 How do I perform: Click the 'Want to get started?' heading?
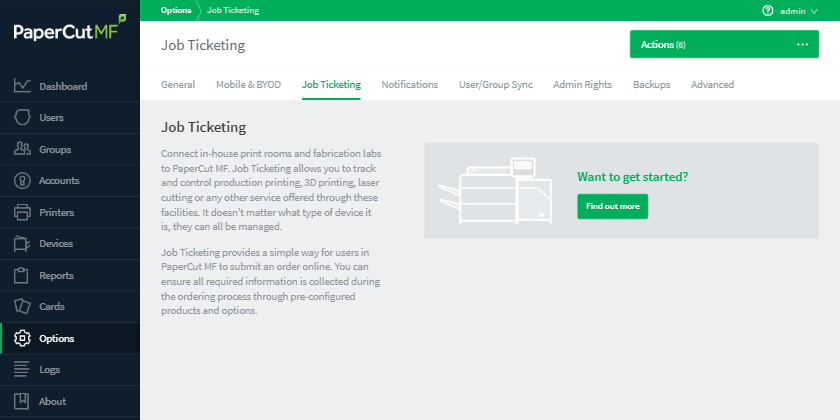point(633,177)
